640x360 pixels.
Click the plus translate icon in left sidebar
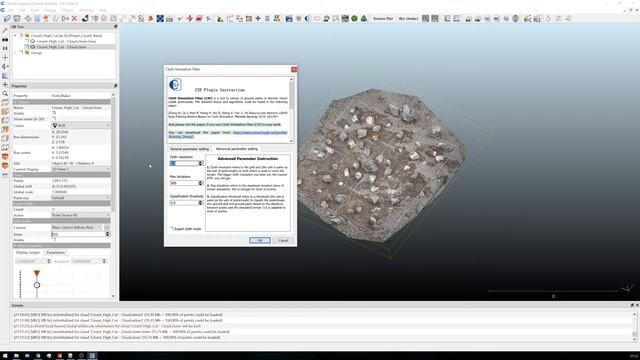pos(5,84)
